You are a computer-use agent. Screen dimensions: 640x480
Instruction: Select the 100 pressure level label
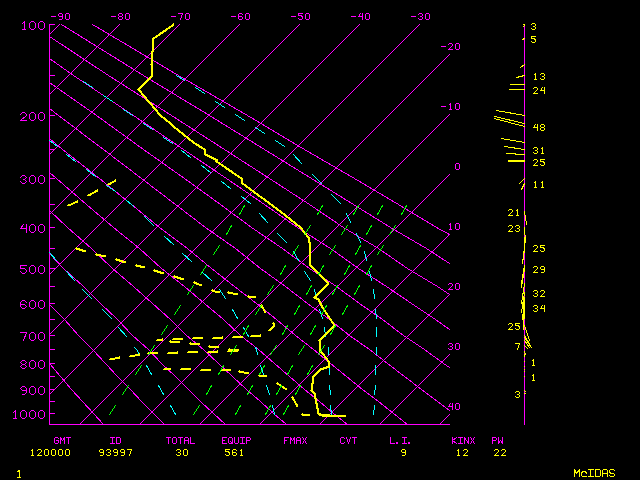tap(32, 25)
